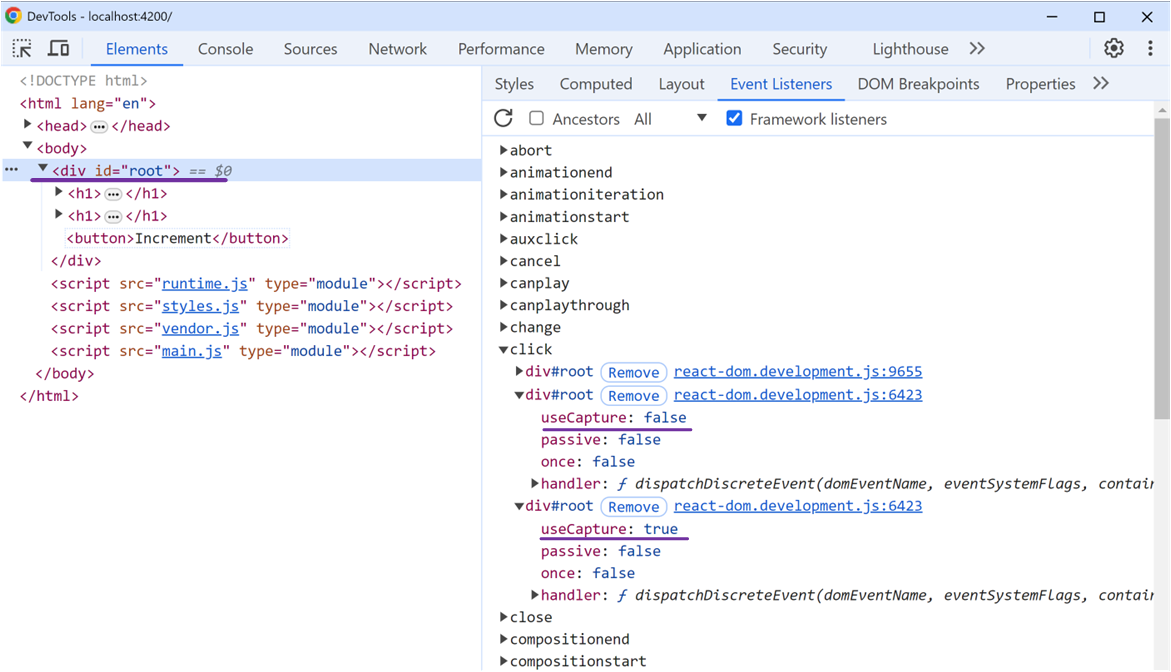Expand the first h1 node arrow
The image size is (1171, 672).
point(58,193)
